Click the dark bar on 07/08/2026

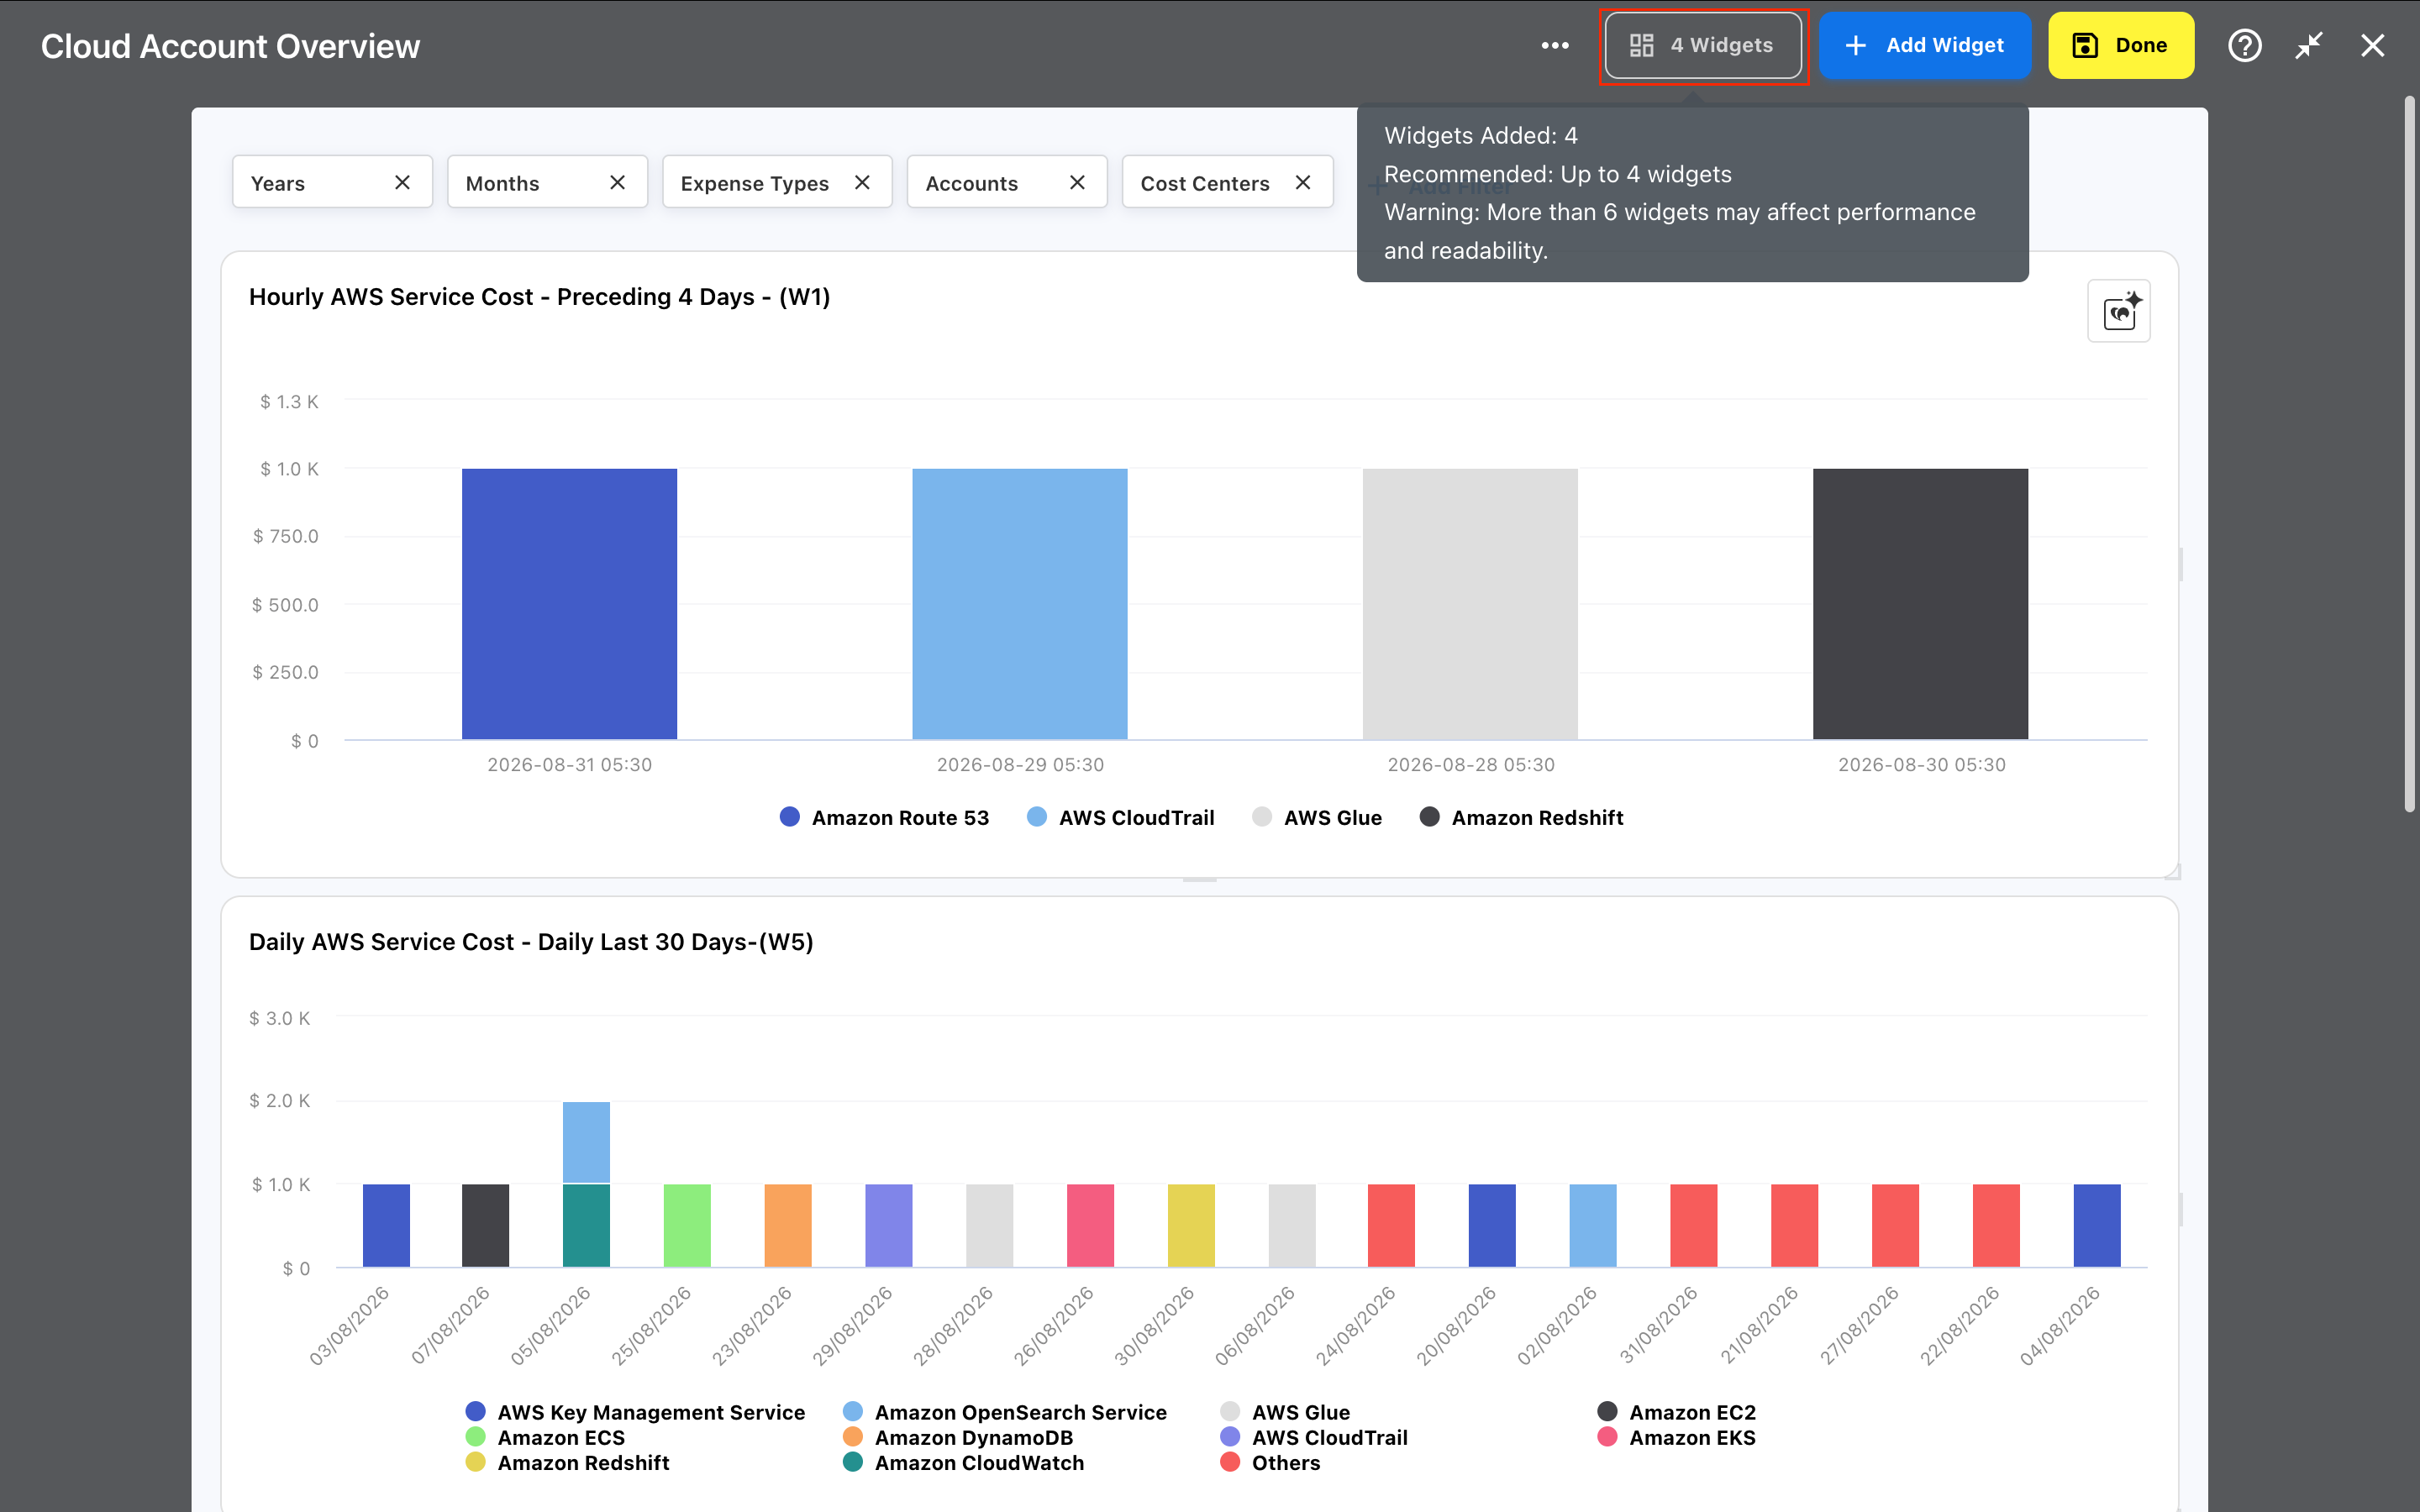[x=485, y=1225]
